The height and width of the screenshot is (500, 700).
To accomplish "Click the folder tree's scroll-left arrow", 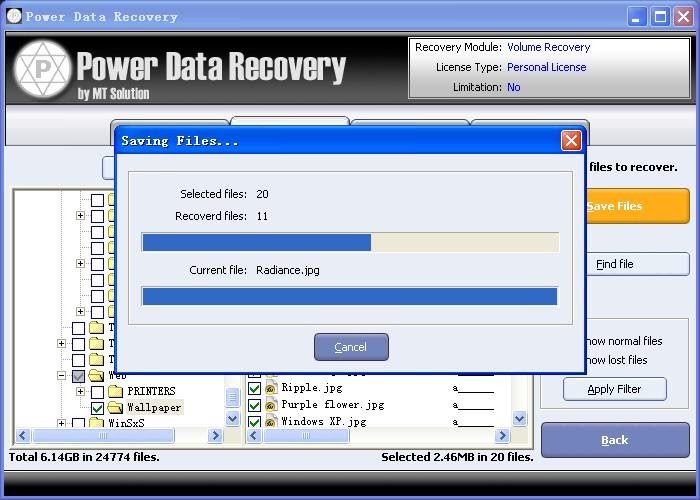I will point(24,435).
